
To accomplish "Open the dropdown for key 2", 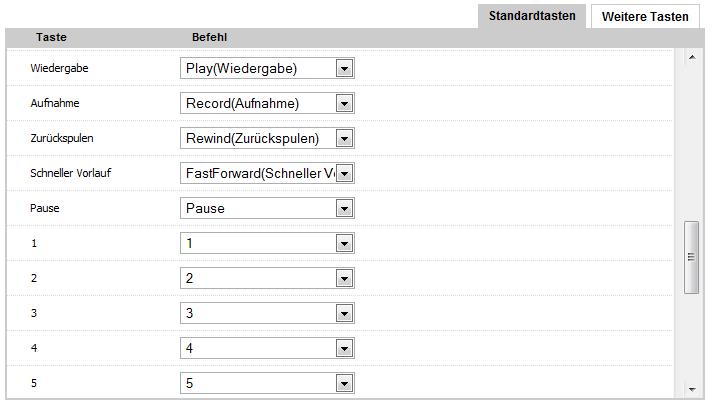I will (x=345, y=279).
